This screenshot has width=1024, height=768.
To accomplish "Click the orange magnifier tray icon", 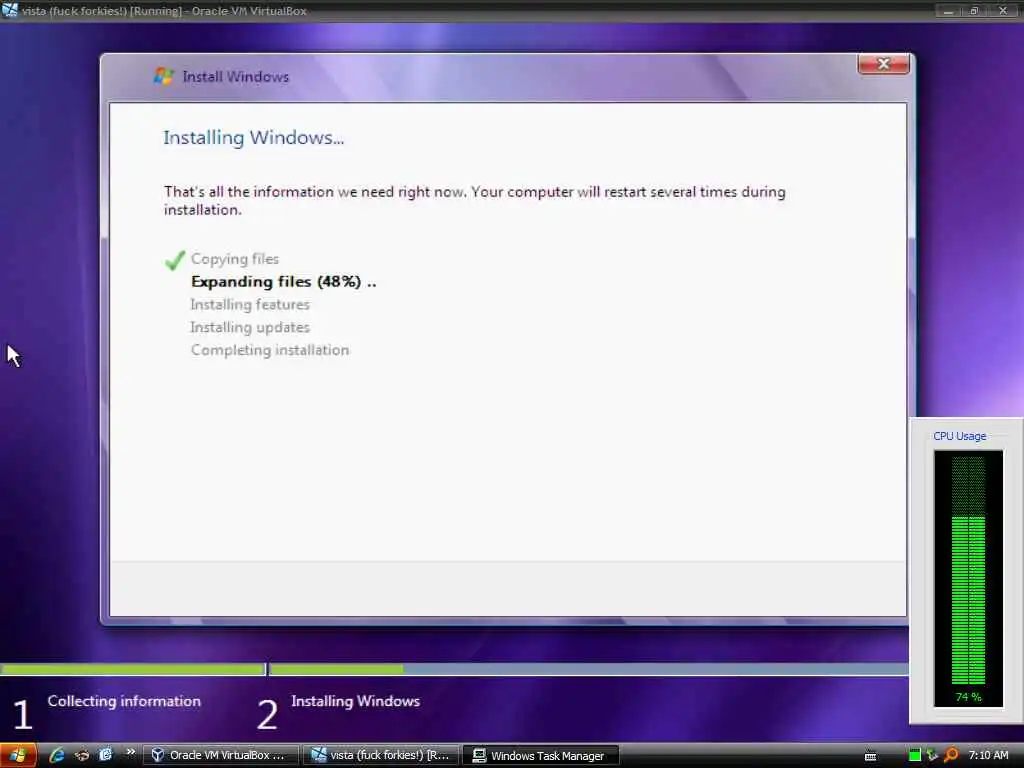I will click(x=951, y=755).
